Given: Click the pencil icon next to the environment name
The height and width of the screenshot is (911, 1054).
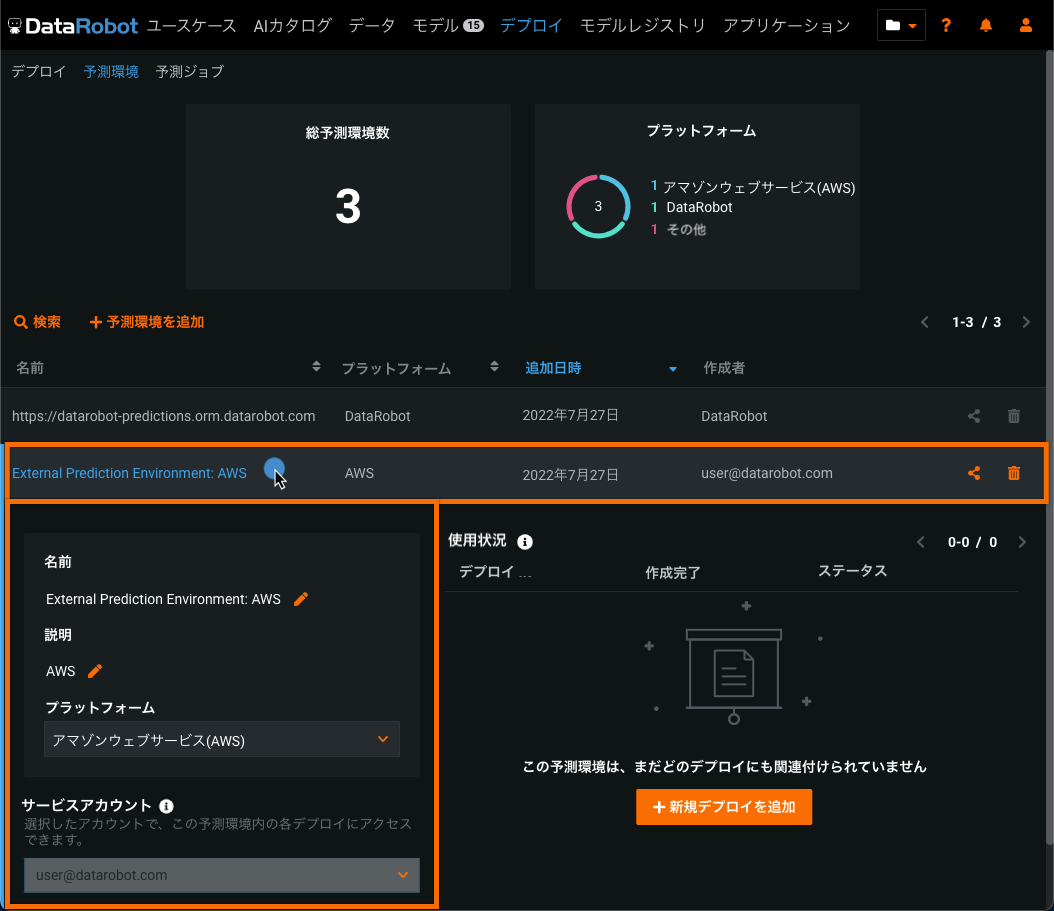Looking at the screenshot, I should [x=301, y=599].
